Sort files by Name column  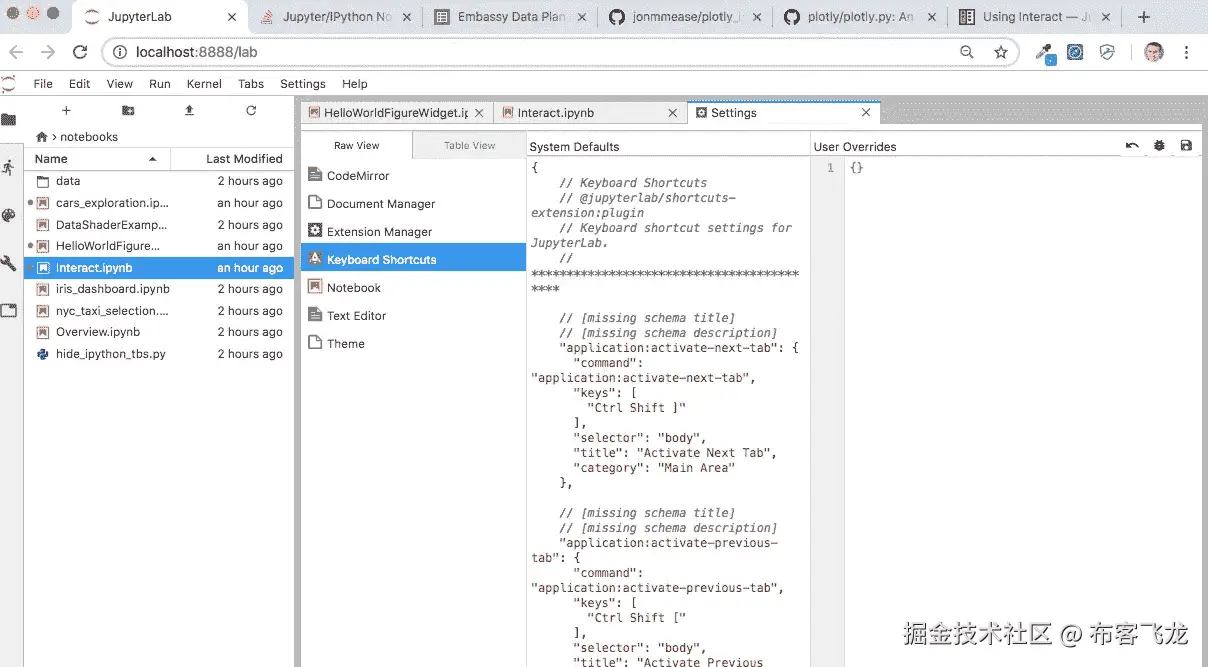pyautogui.click(x=96, y=158)
